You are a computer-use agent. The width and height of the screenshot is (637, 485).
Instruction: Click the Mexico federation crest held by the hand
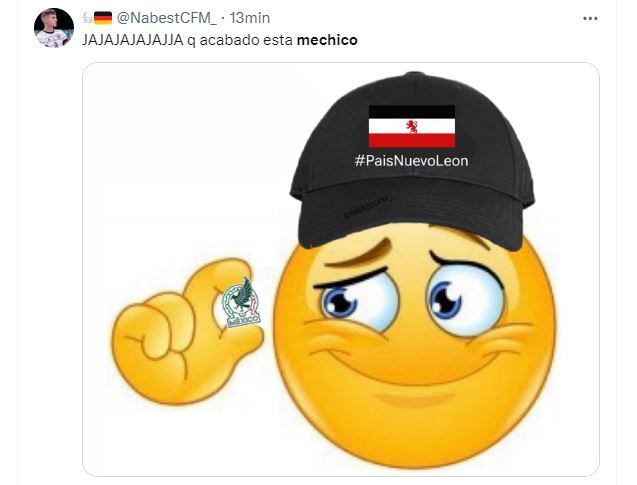[x=242, y=303]
